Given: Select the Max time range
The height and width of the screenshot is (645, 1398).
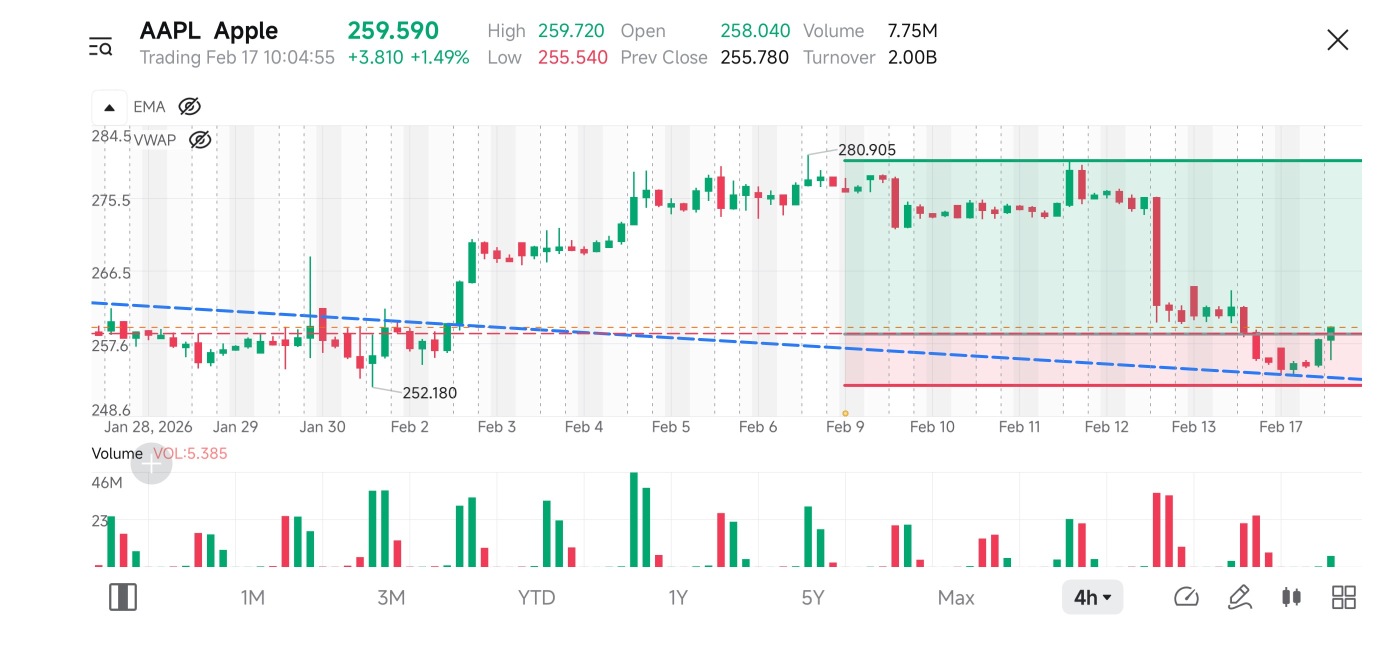Looking at the screenshot, I should [956, 598].
